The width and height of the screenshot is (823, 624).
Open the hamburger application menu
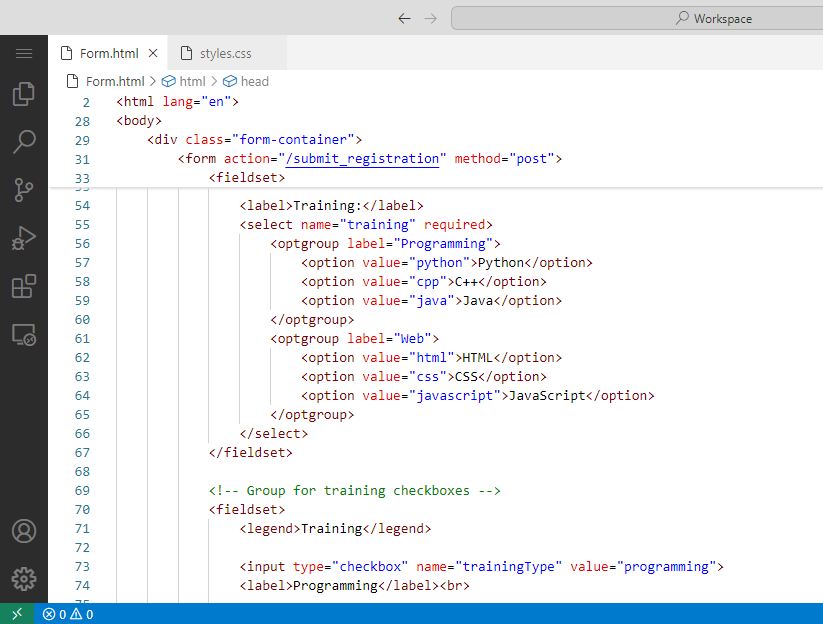(24, 53)
